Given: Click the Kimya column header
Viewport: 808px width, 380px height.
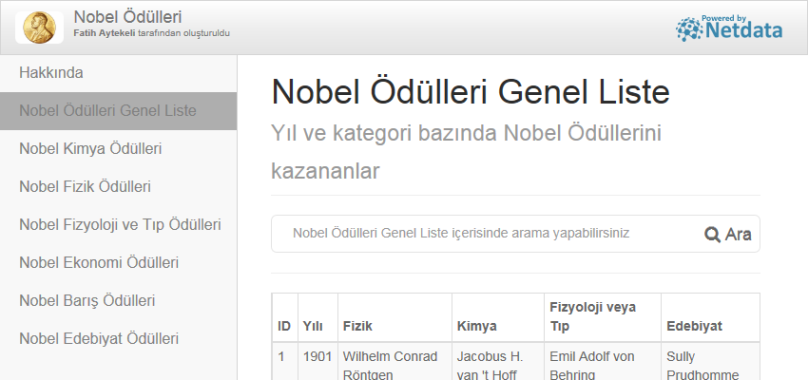Looking at the screenshot, I should [498, 317].
